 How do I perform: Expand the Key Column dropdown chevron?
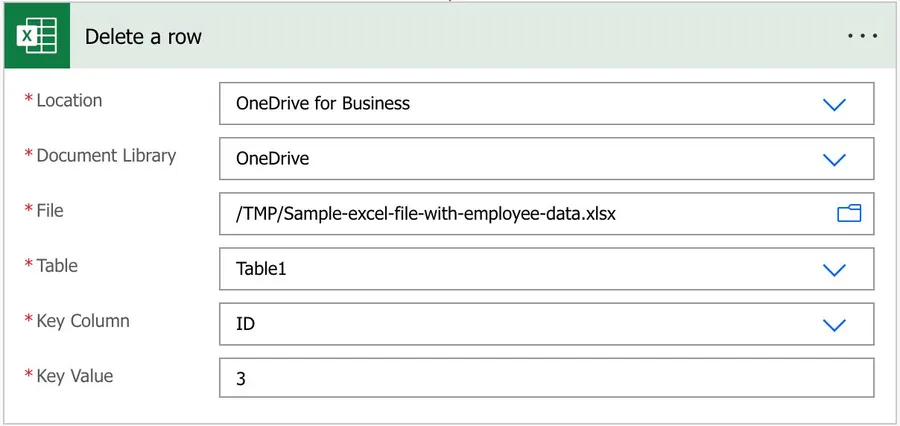[834, 324]
